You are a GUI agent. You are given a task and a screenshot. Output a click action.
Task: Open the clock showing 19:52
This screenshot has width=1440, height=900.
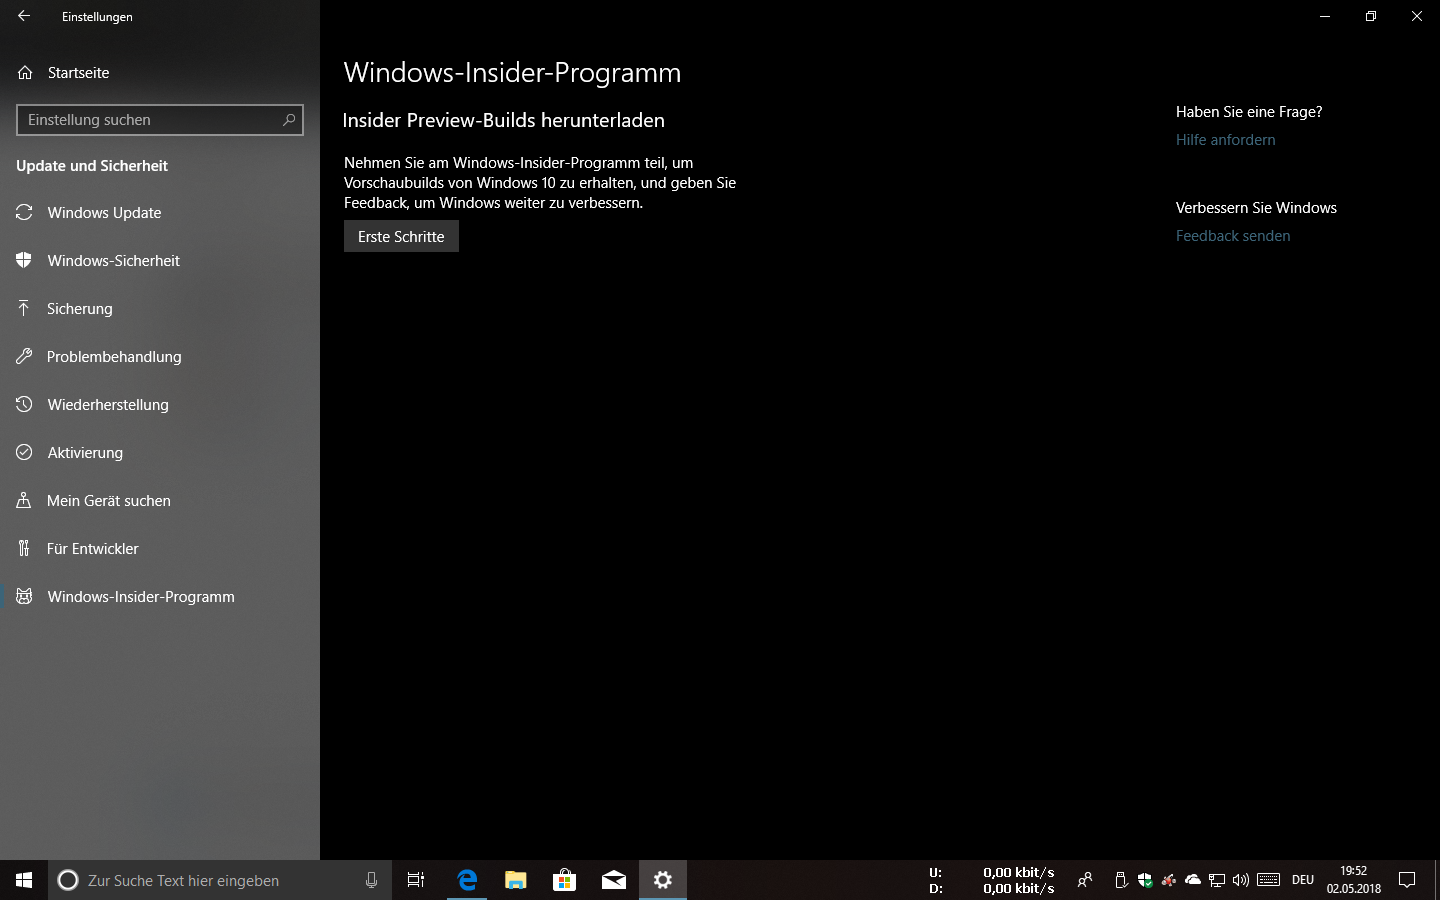coord(1354,880)
